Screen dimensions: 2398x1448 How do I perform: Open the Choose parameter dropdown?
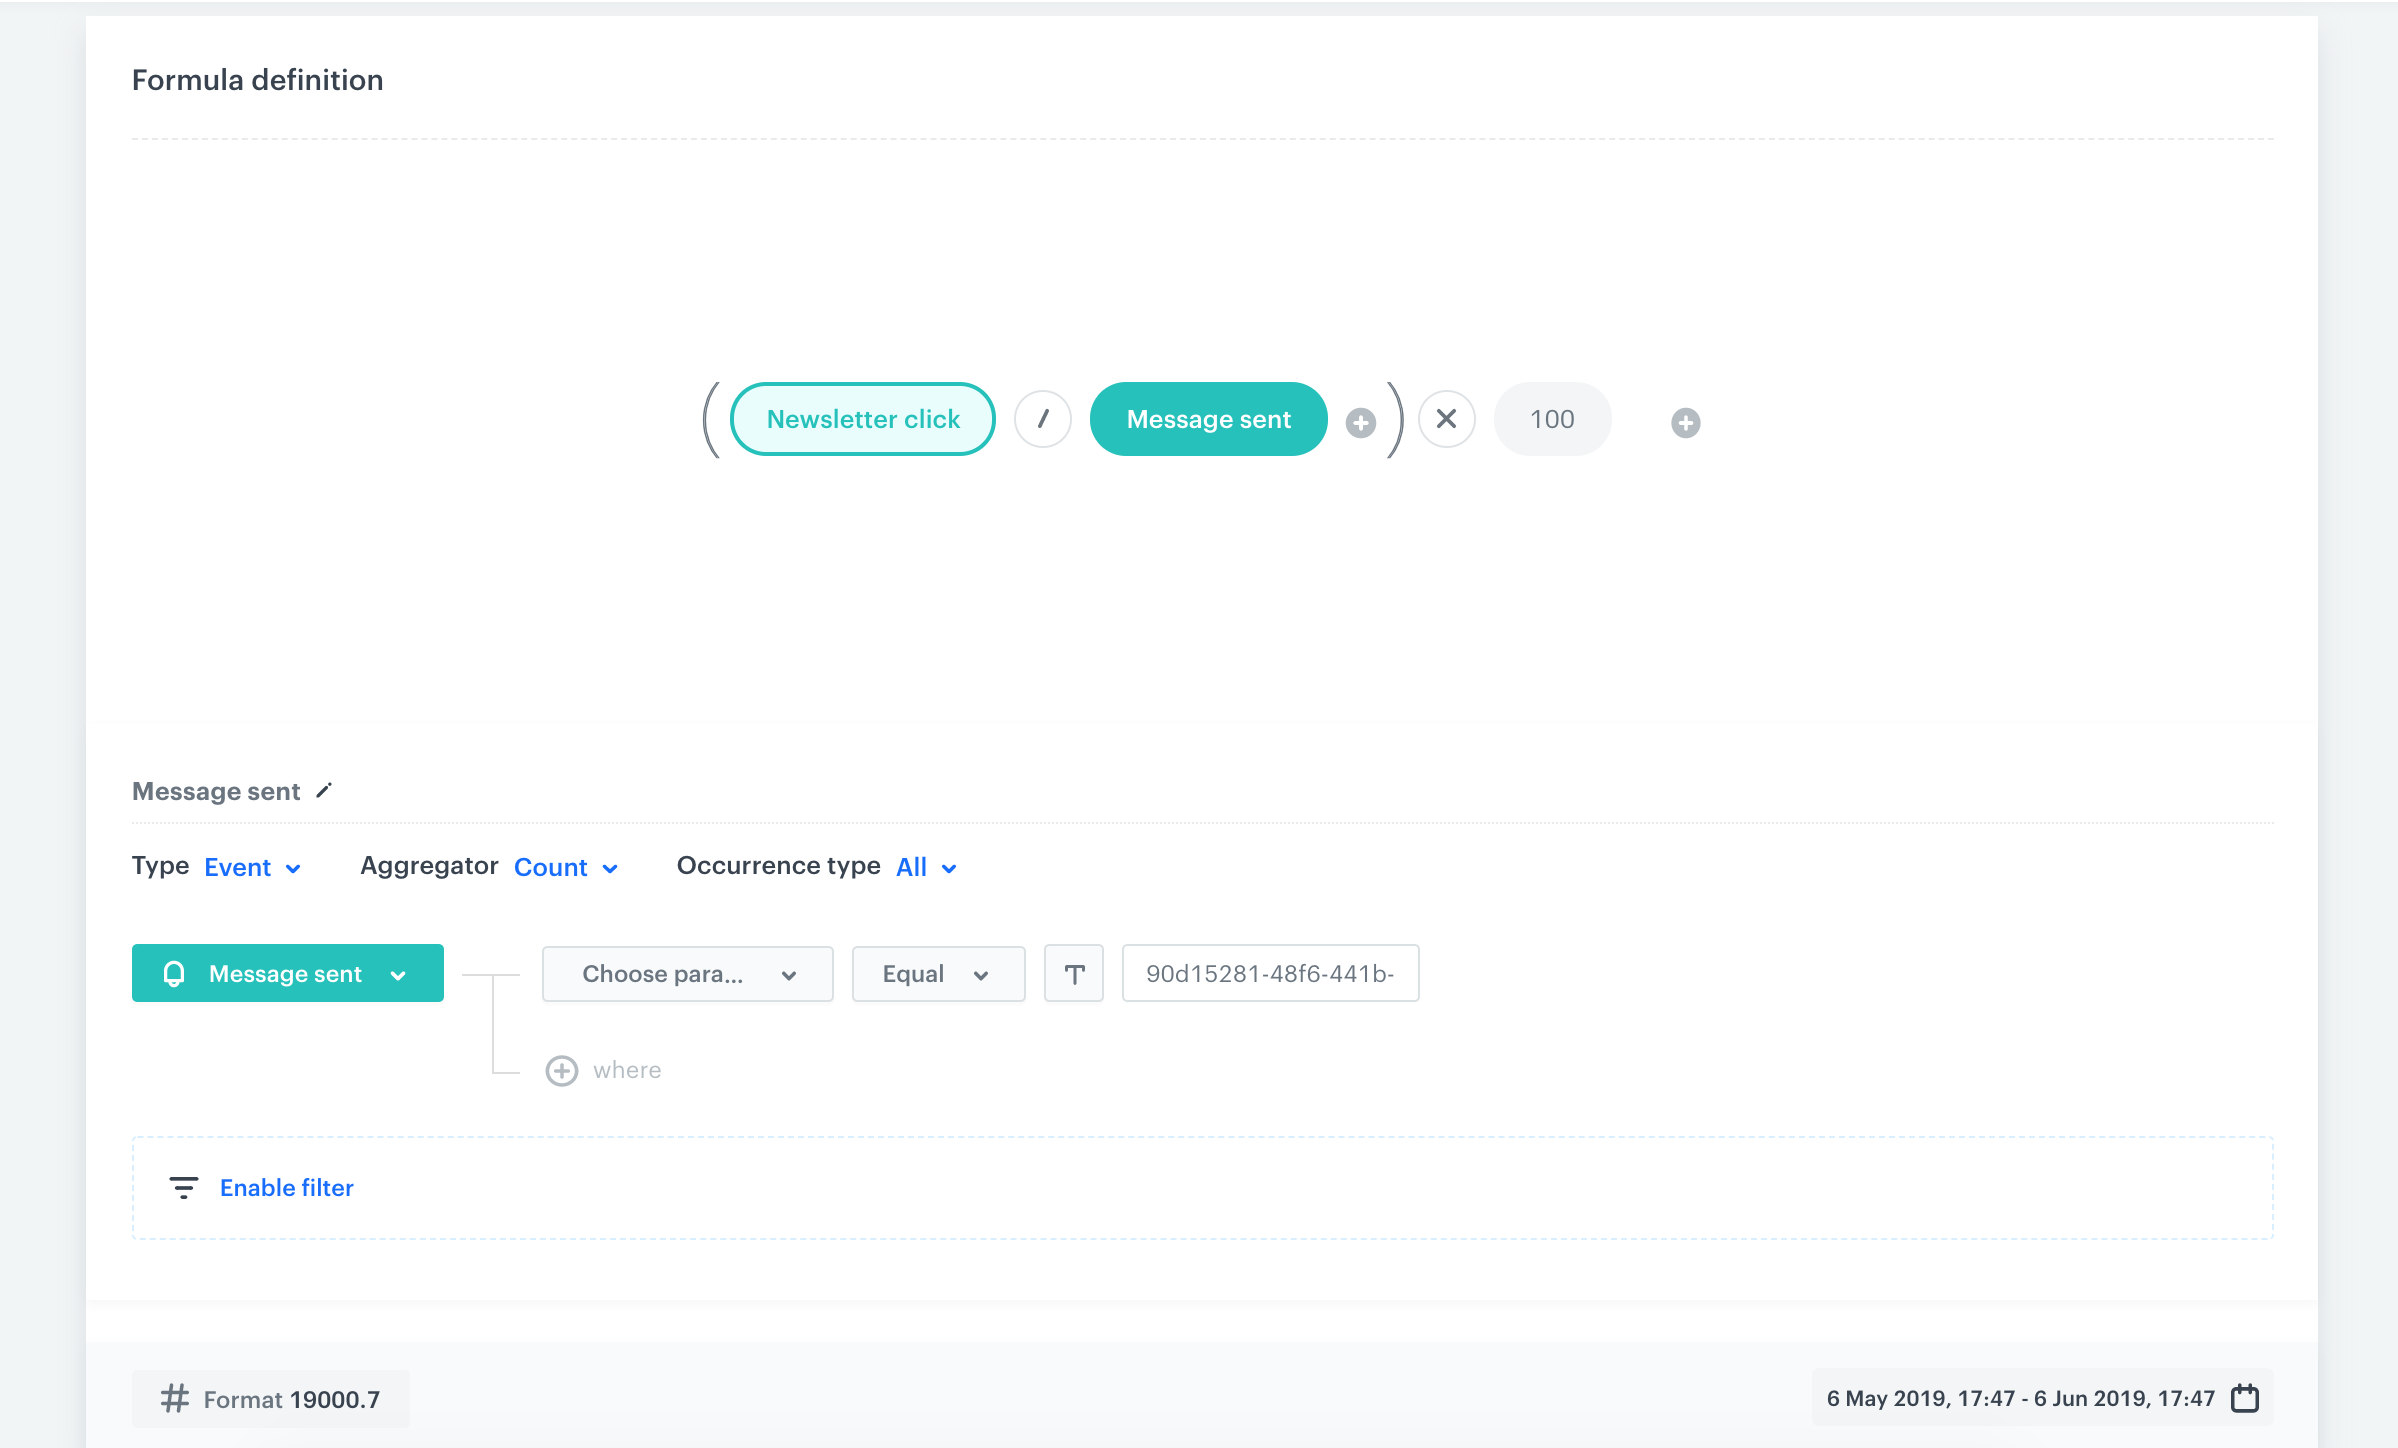688,974
